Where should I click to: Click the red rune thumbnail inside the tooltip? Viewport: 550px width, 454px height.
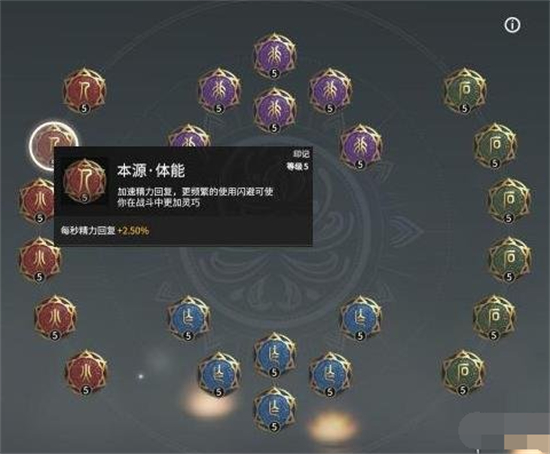(85, 181)
